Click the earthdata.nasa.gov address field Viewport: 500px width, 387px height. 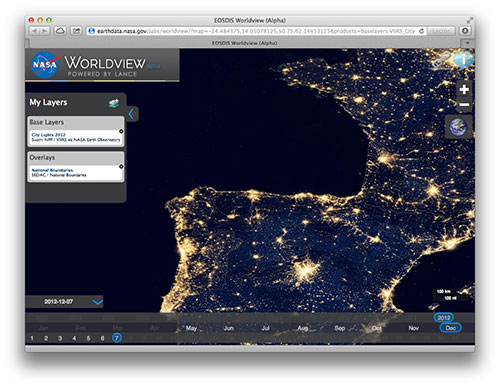click(x=256, y=31)
